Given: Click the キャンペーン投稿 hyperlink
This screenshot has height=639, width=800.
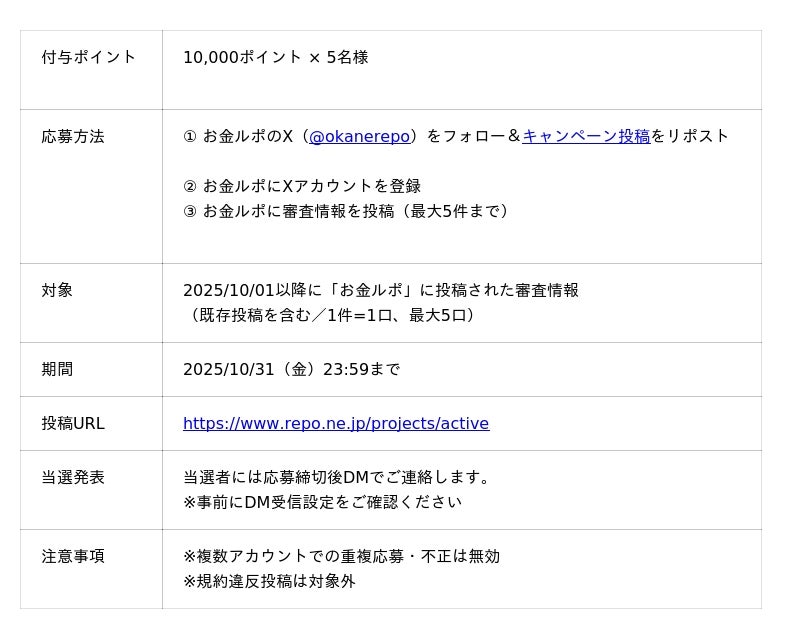Looking at the screenshot, I should pyautogui.click(x=586, y=136).
